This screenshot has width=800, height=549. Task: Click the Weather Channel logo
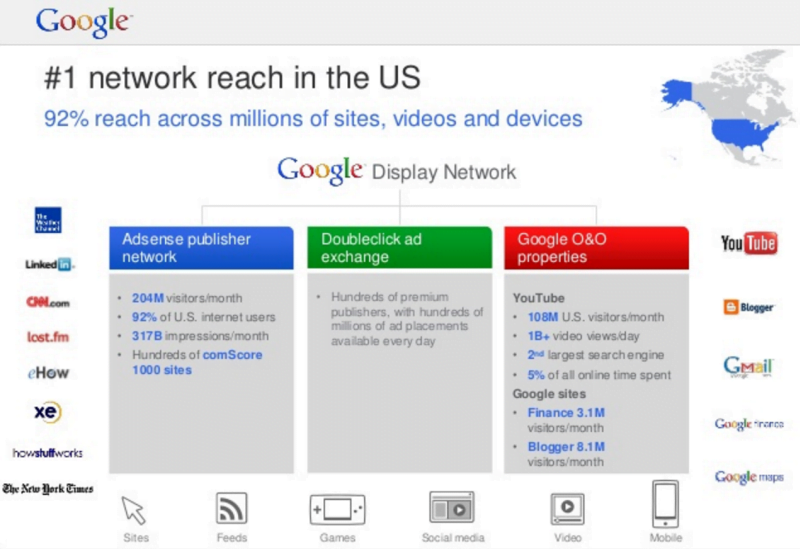(x=48, y=220)
